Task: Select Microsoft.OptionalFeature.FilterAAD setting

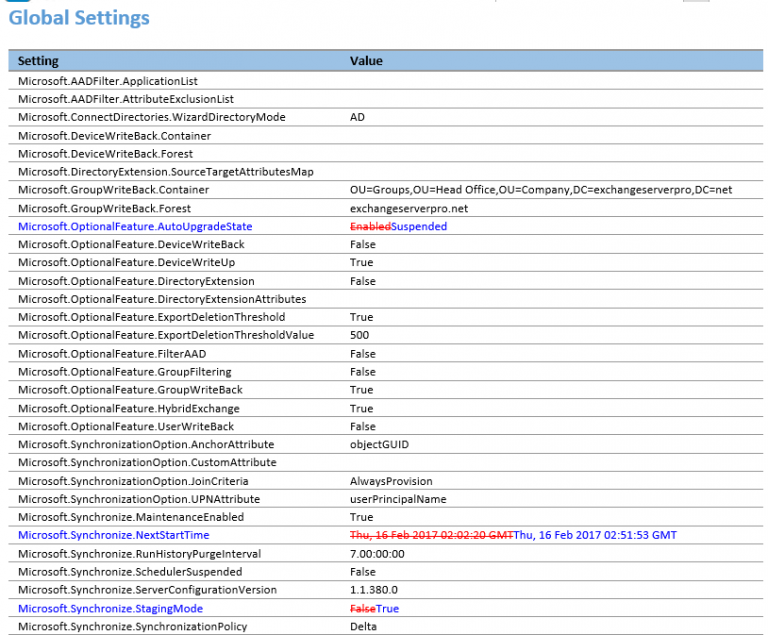Action: click(112, 354)
